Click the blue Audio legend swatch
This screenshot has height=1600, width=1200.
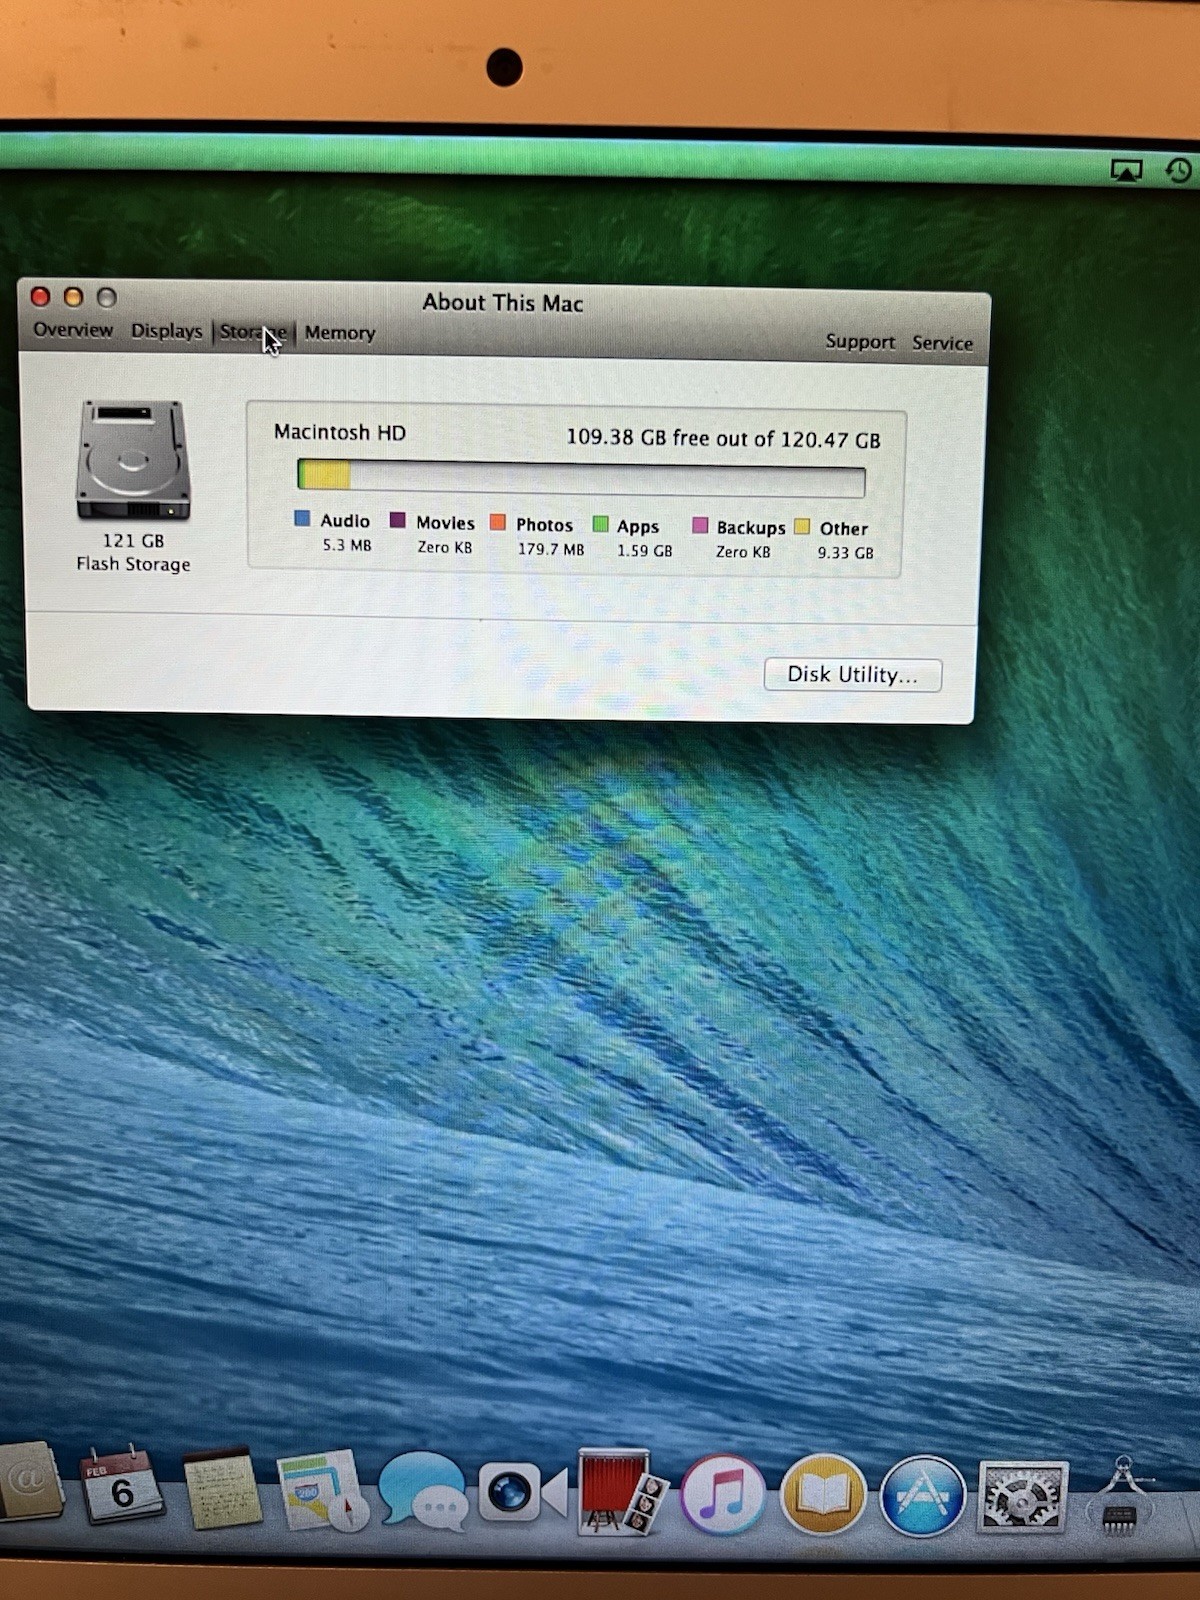point(302,518)
